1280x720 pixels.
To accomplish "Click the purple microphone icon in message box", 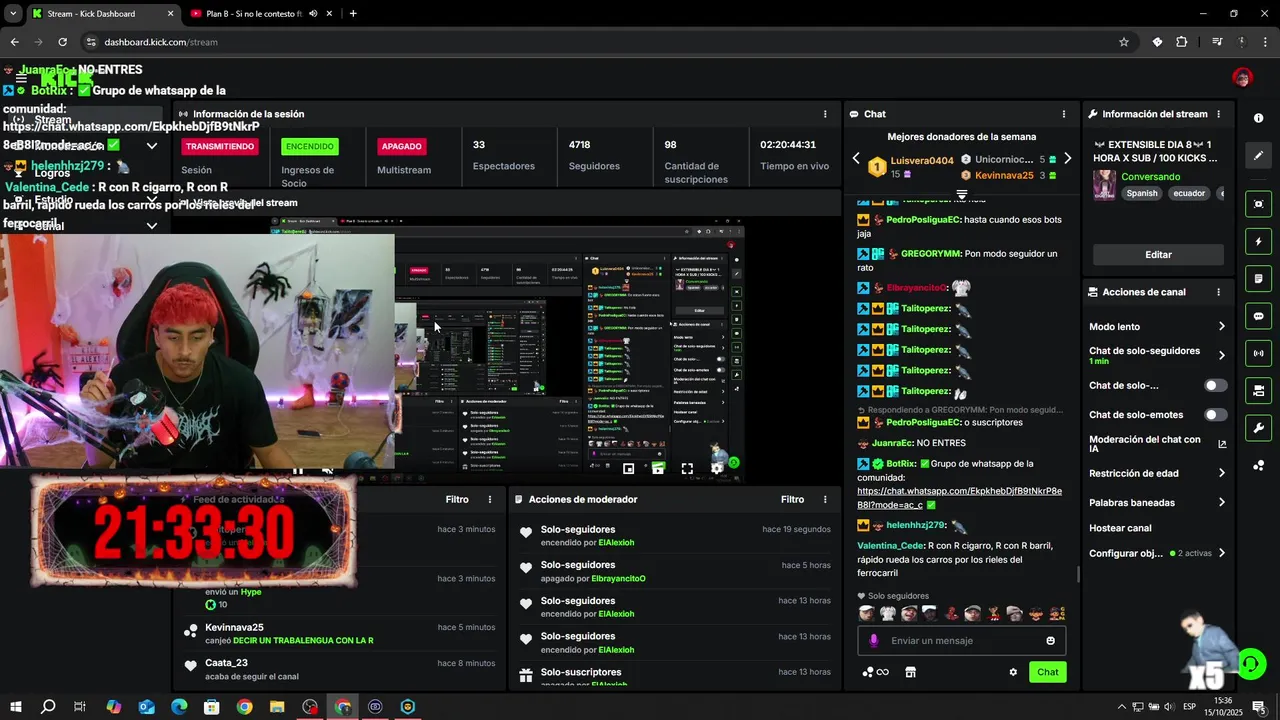I will pyautogui.click(x=874, y=641).
